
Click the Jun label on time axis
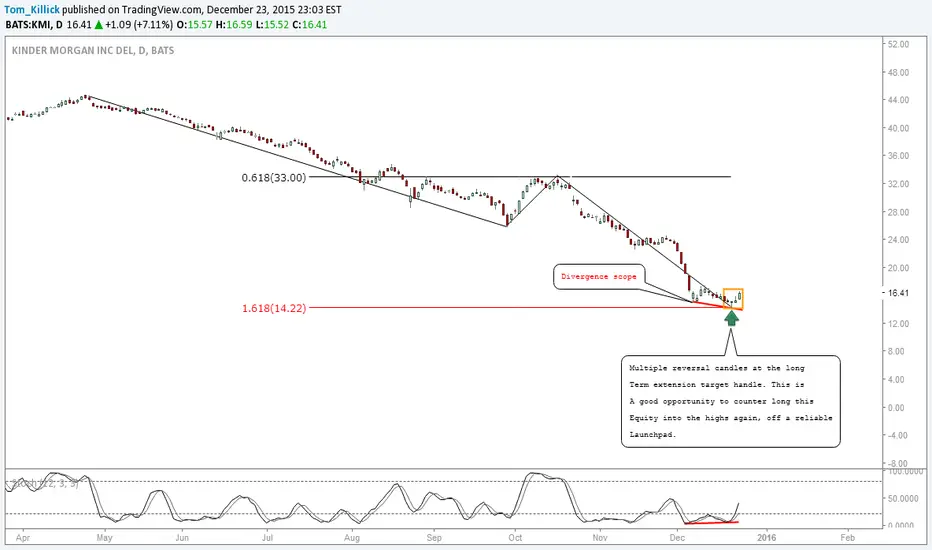pyautogui.click(x=182, y=538)
